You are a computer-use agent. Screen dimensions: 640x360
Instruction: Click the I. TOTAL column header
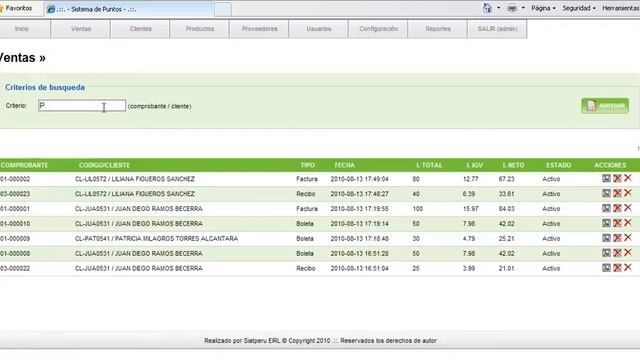(x=429, y=165)
